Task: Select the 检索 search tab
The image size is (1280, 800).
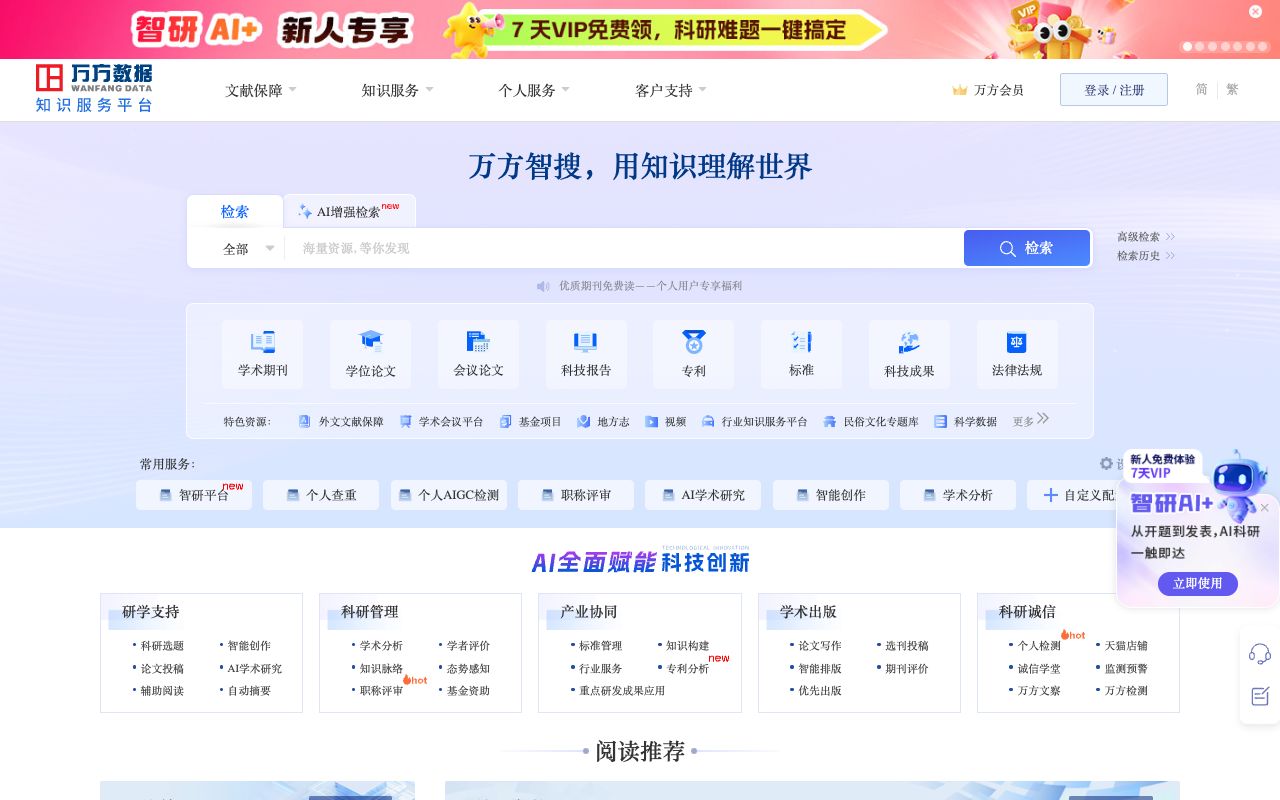Action: point(234,211)
